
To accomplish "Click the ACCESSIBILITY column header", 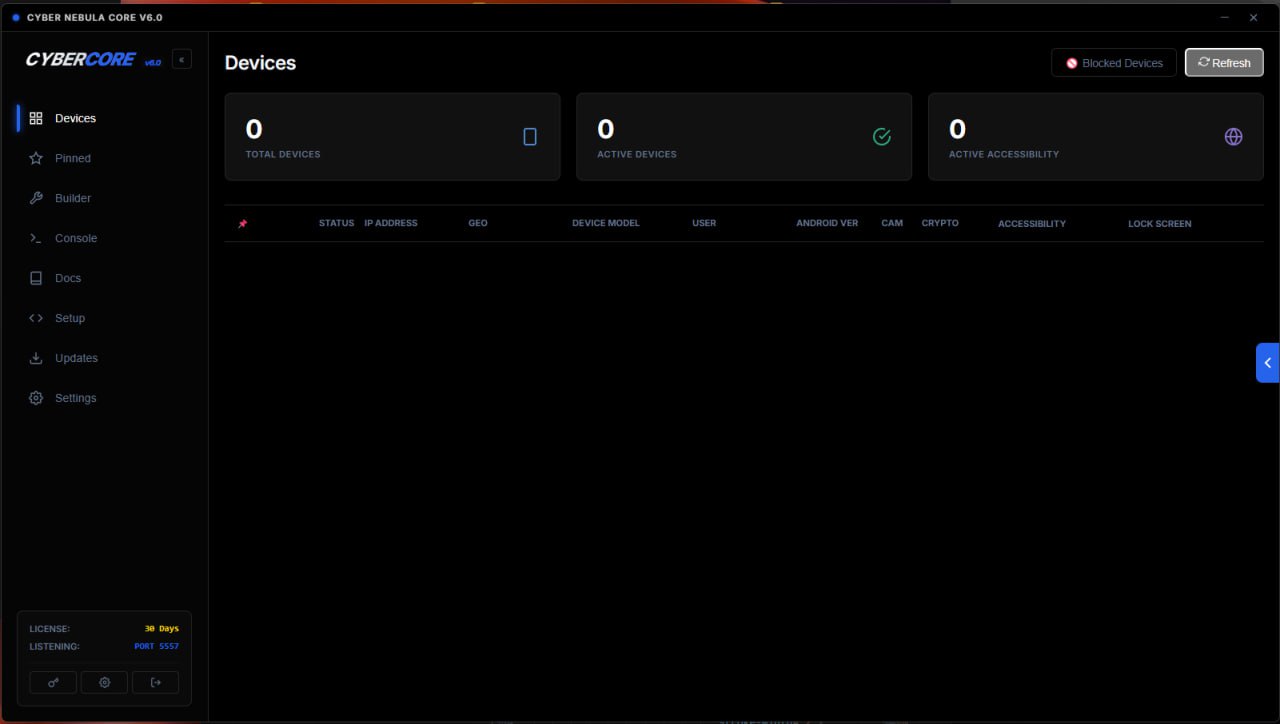I will (x=1032, y=224).
